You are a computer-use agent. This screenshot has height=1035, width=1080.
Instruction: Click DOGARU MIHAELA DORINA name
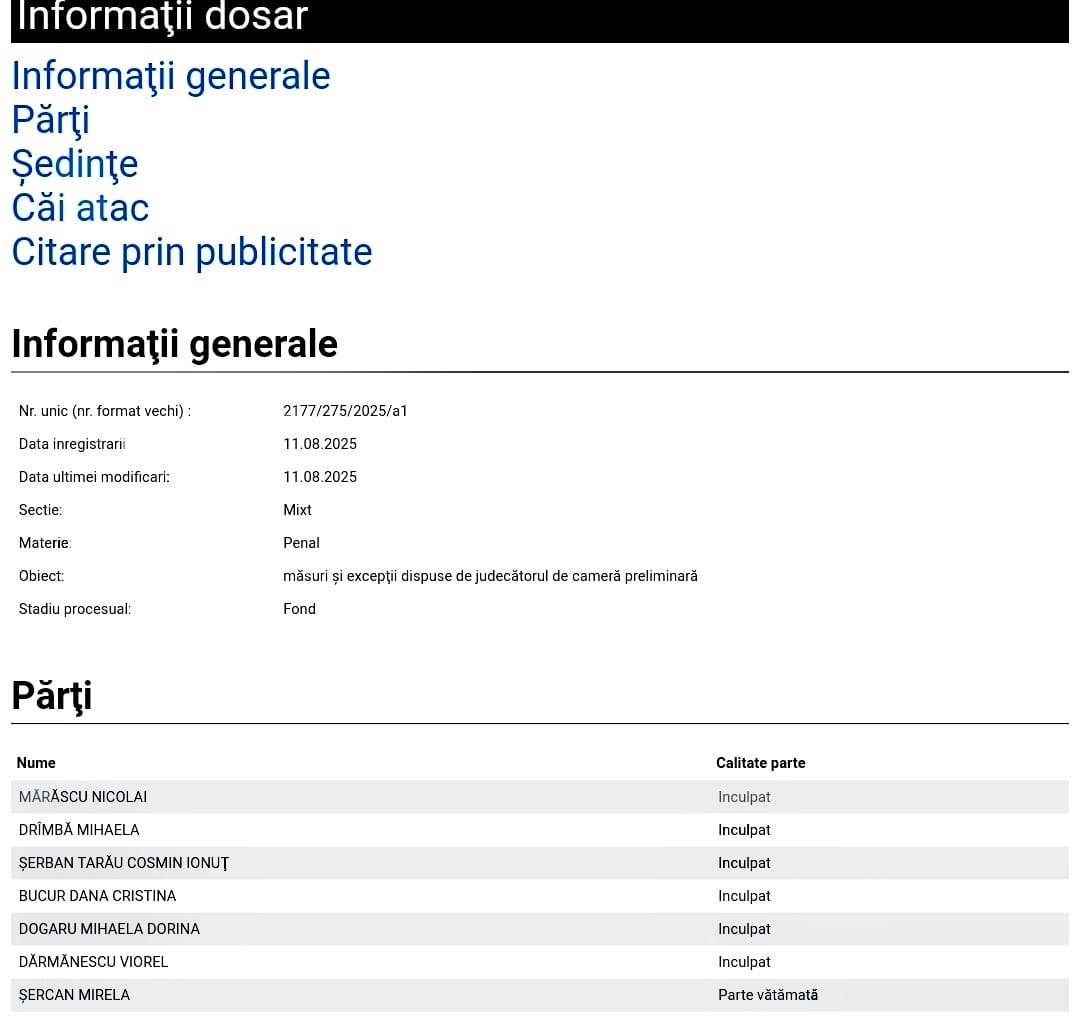[109, 929]
